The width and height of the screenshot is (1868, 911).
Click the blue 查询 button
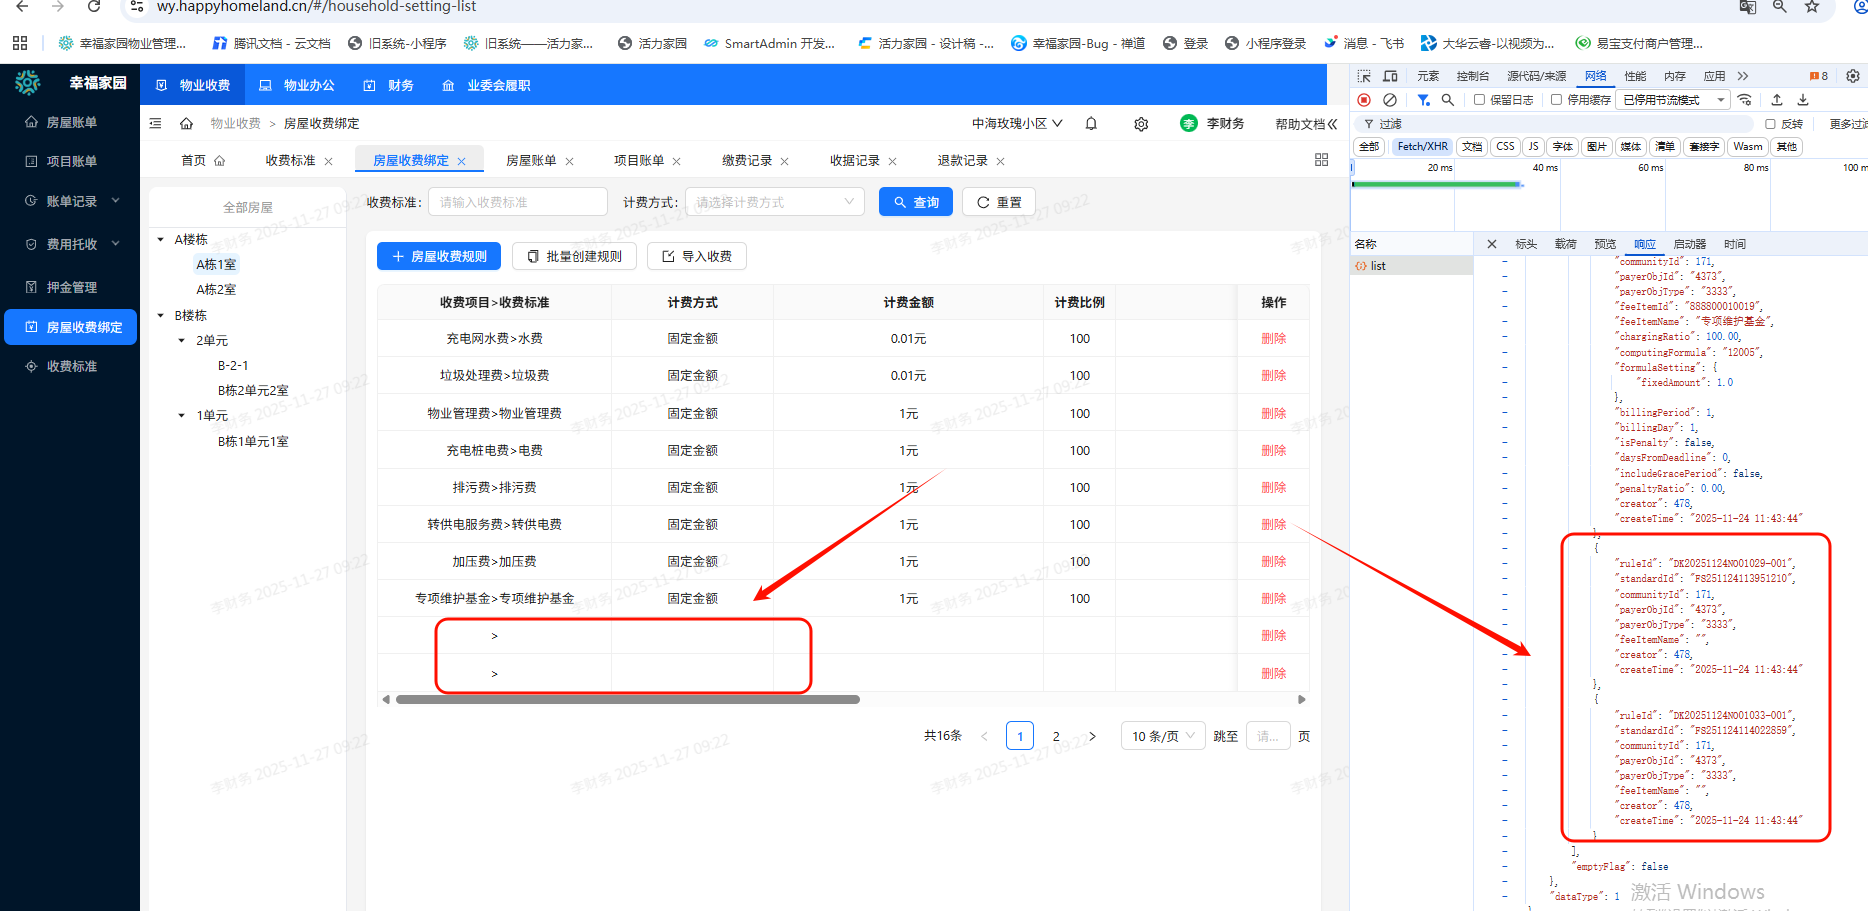coord(915,202)
